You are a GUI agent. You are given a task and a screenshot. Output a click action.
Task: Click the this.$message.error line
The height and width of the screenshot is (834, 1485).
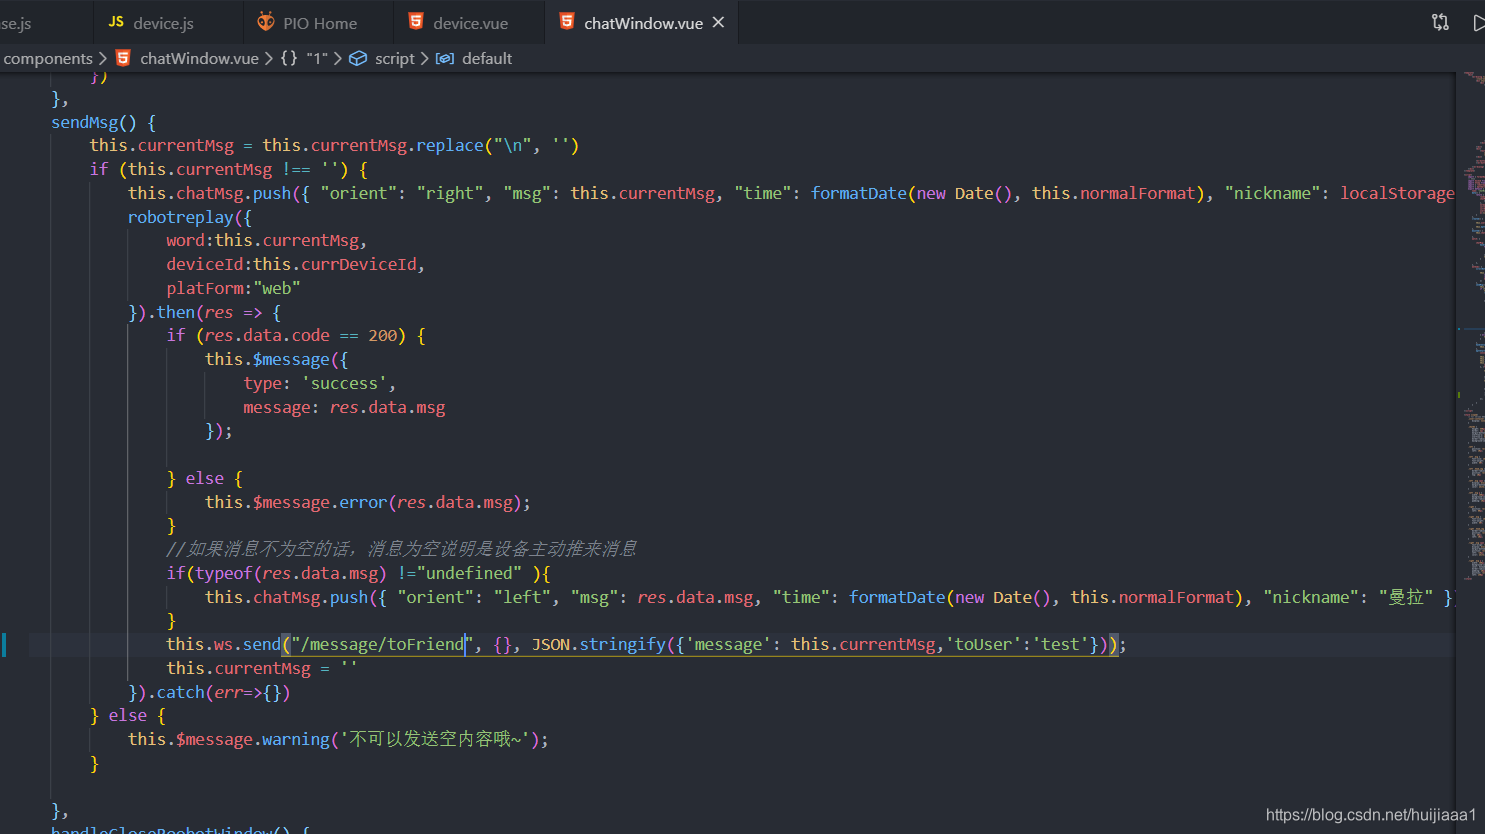coord(367,502)
